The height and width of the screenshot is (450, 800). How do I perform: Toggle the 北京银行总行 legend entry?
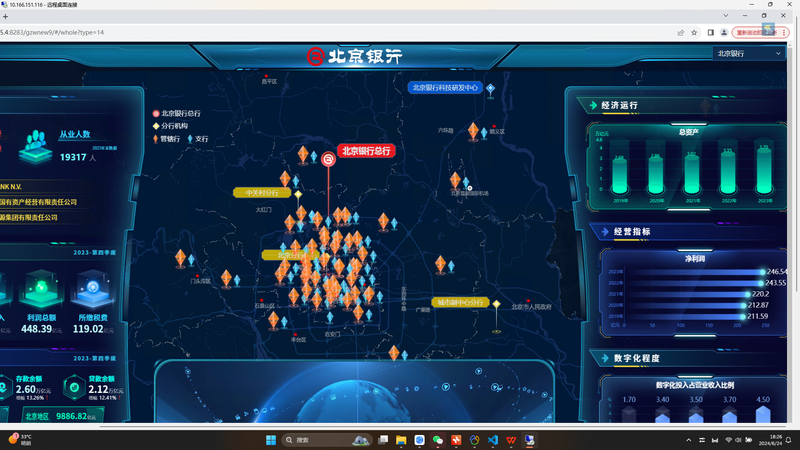tap(177, 113)
